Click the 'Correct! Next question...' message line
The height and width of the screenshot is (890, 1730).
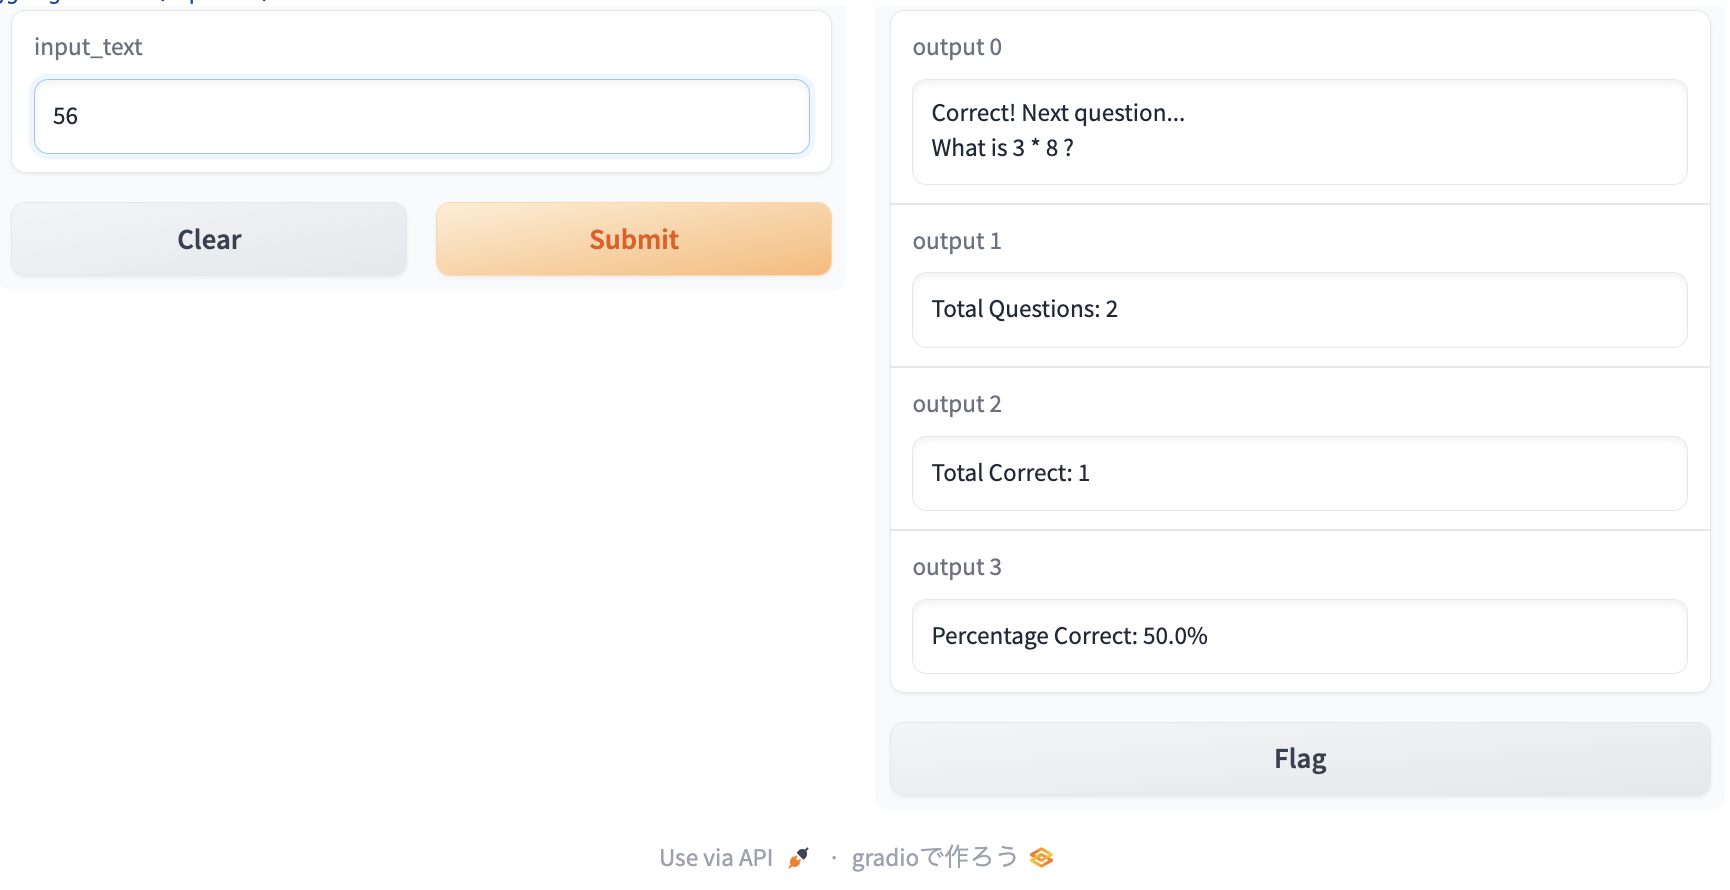coord(1058,113)
